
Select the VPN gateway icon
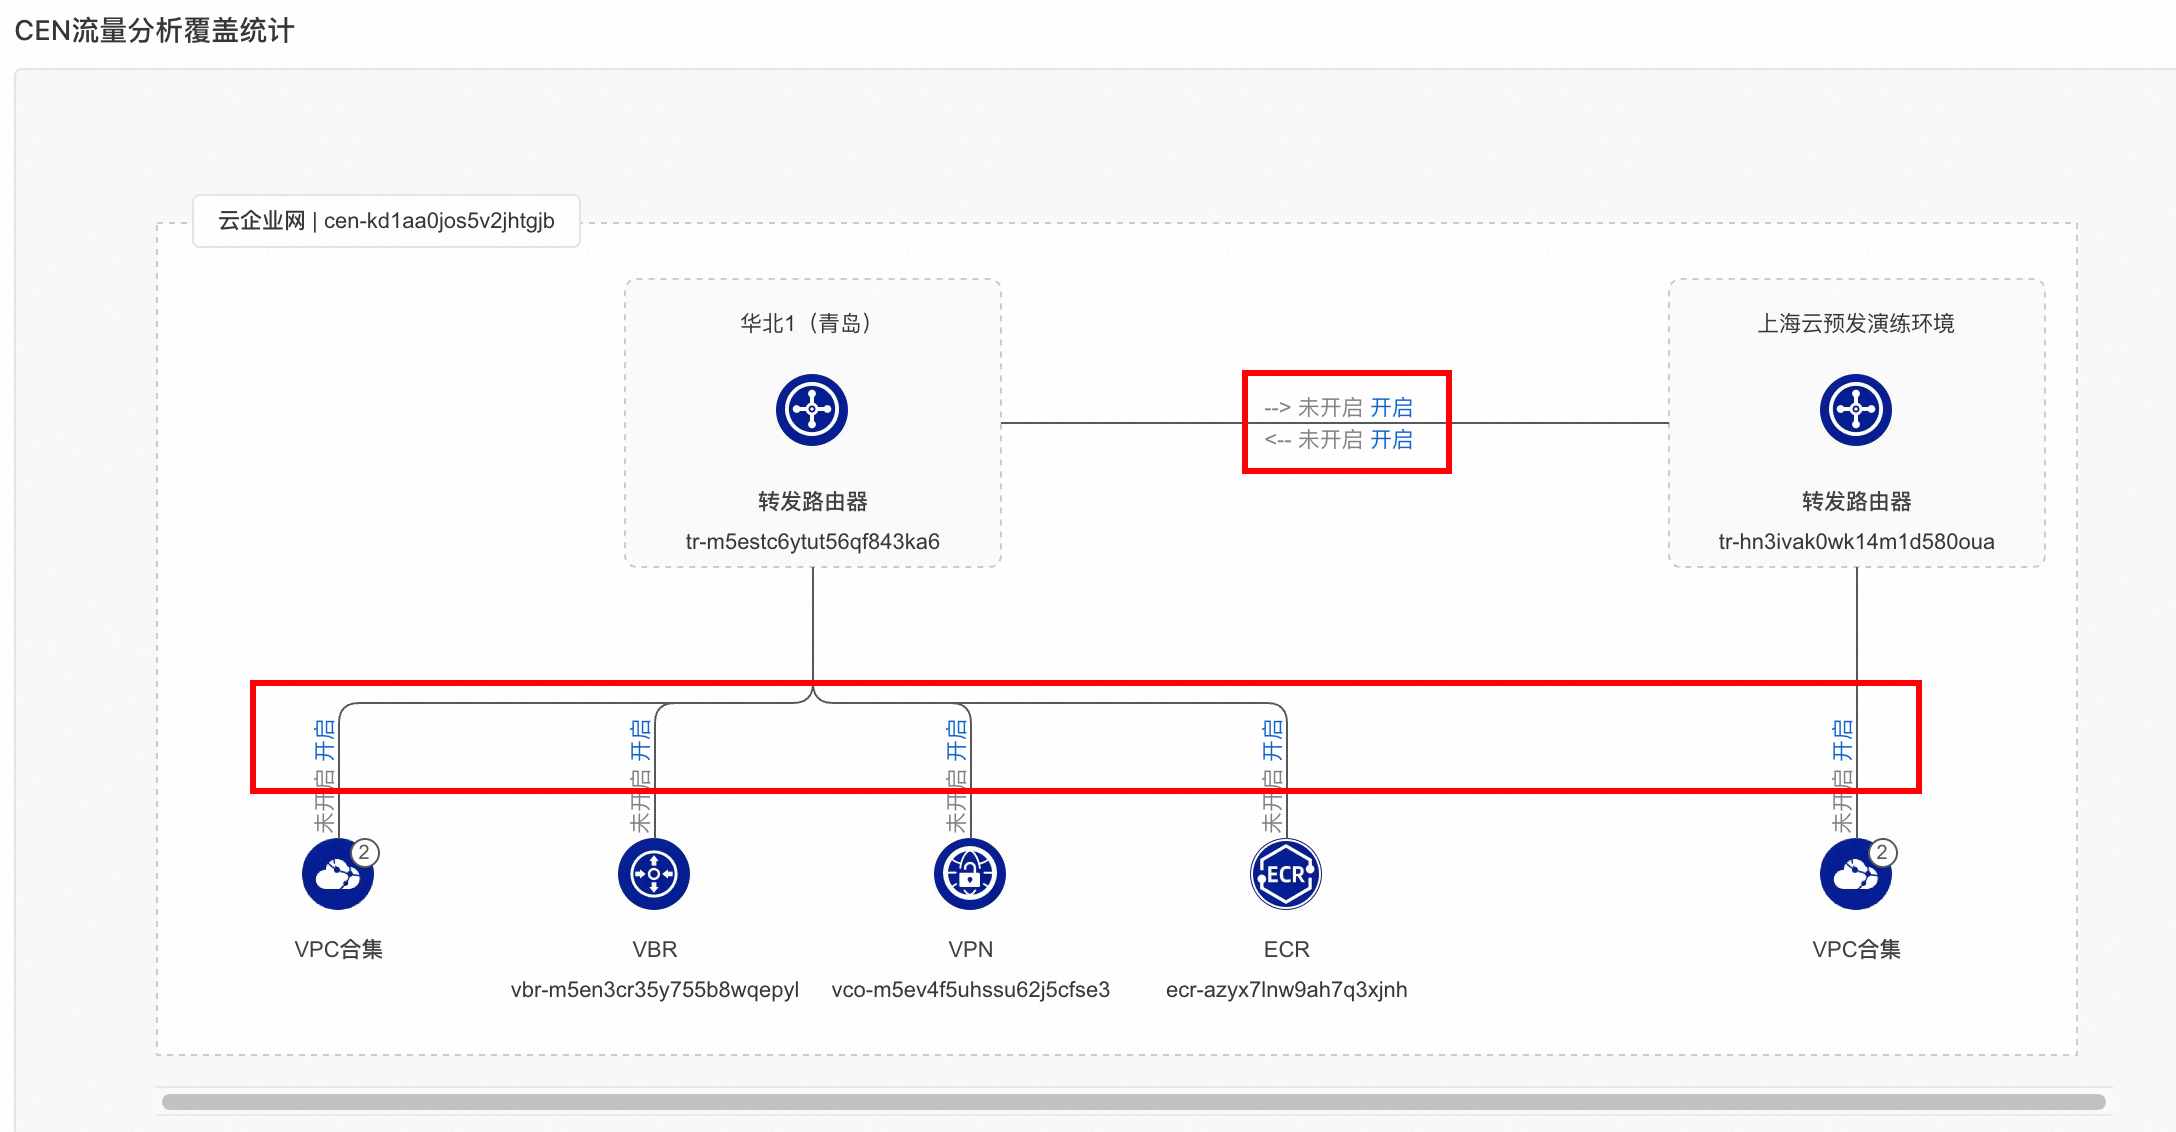970,875
